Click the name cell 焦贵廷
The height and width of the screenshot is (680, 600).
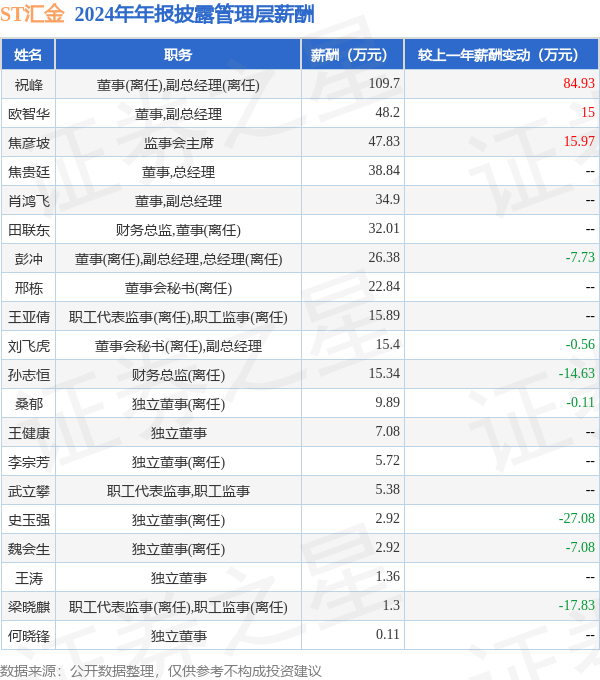(29, 172)
